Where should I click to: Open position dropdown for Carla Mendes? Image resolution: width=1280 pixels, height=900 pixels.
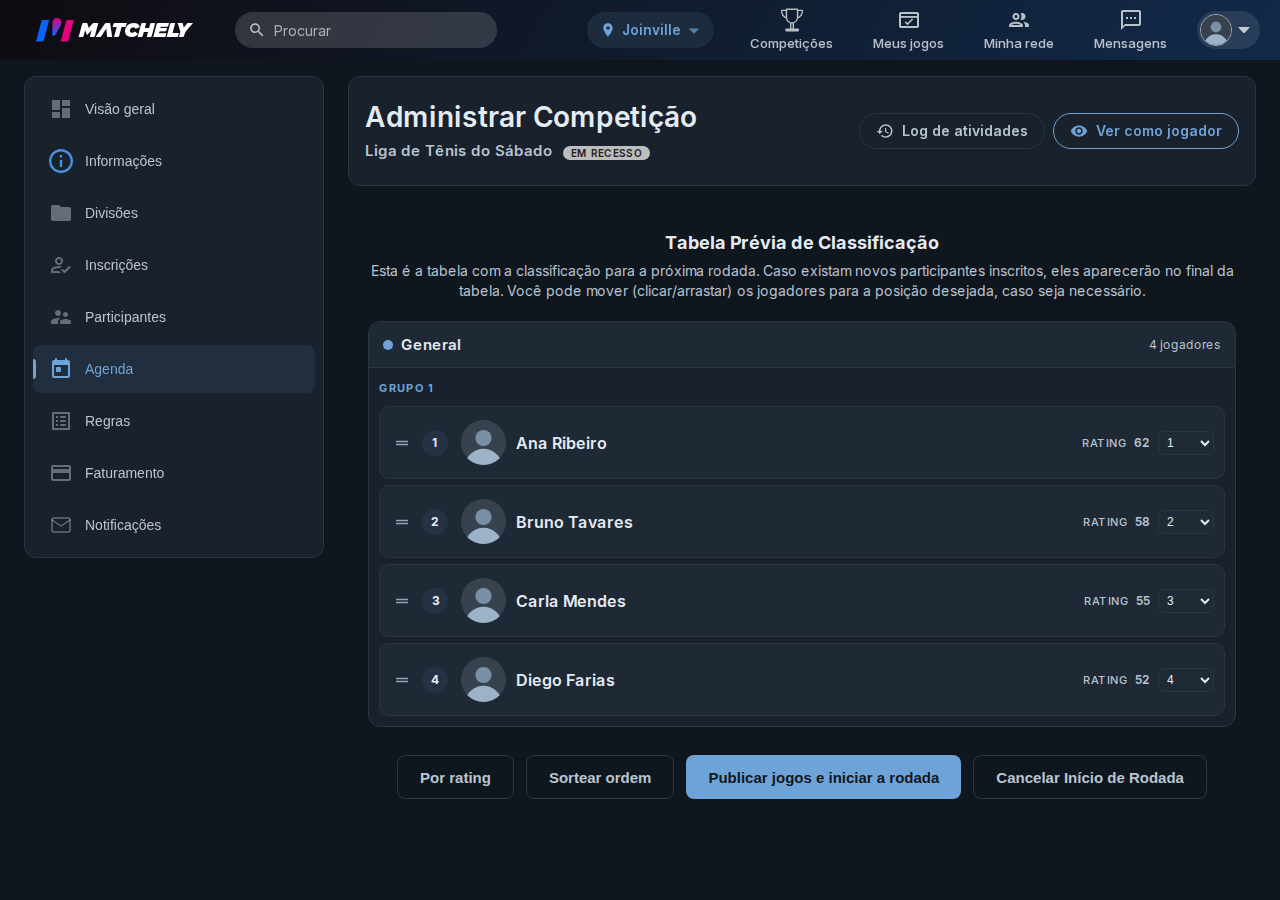pos(1186,601)
